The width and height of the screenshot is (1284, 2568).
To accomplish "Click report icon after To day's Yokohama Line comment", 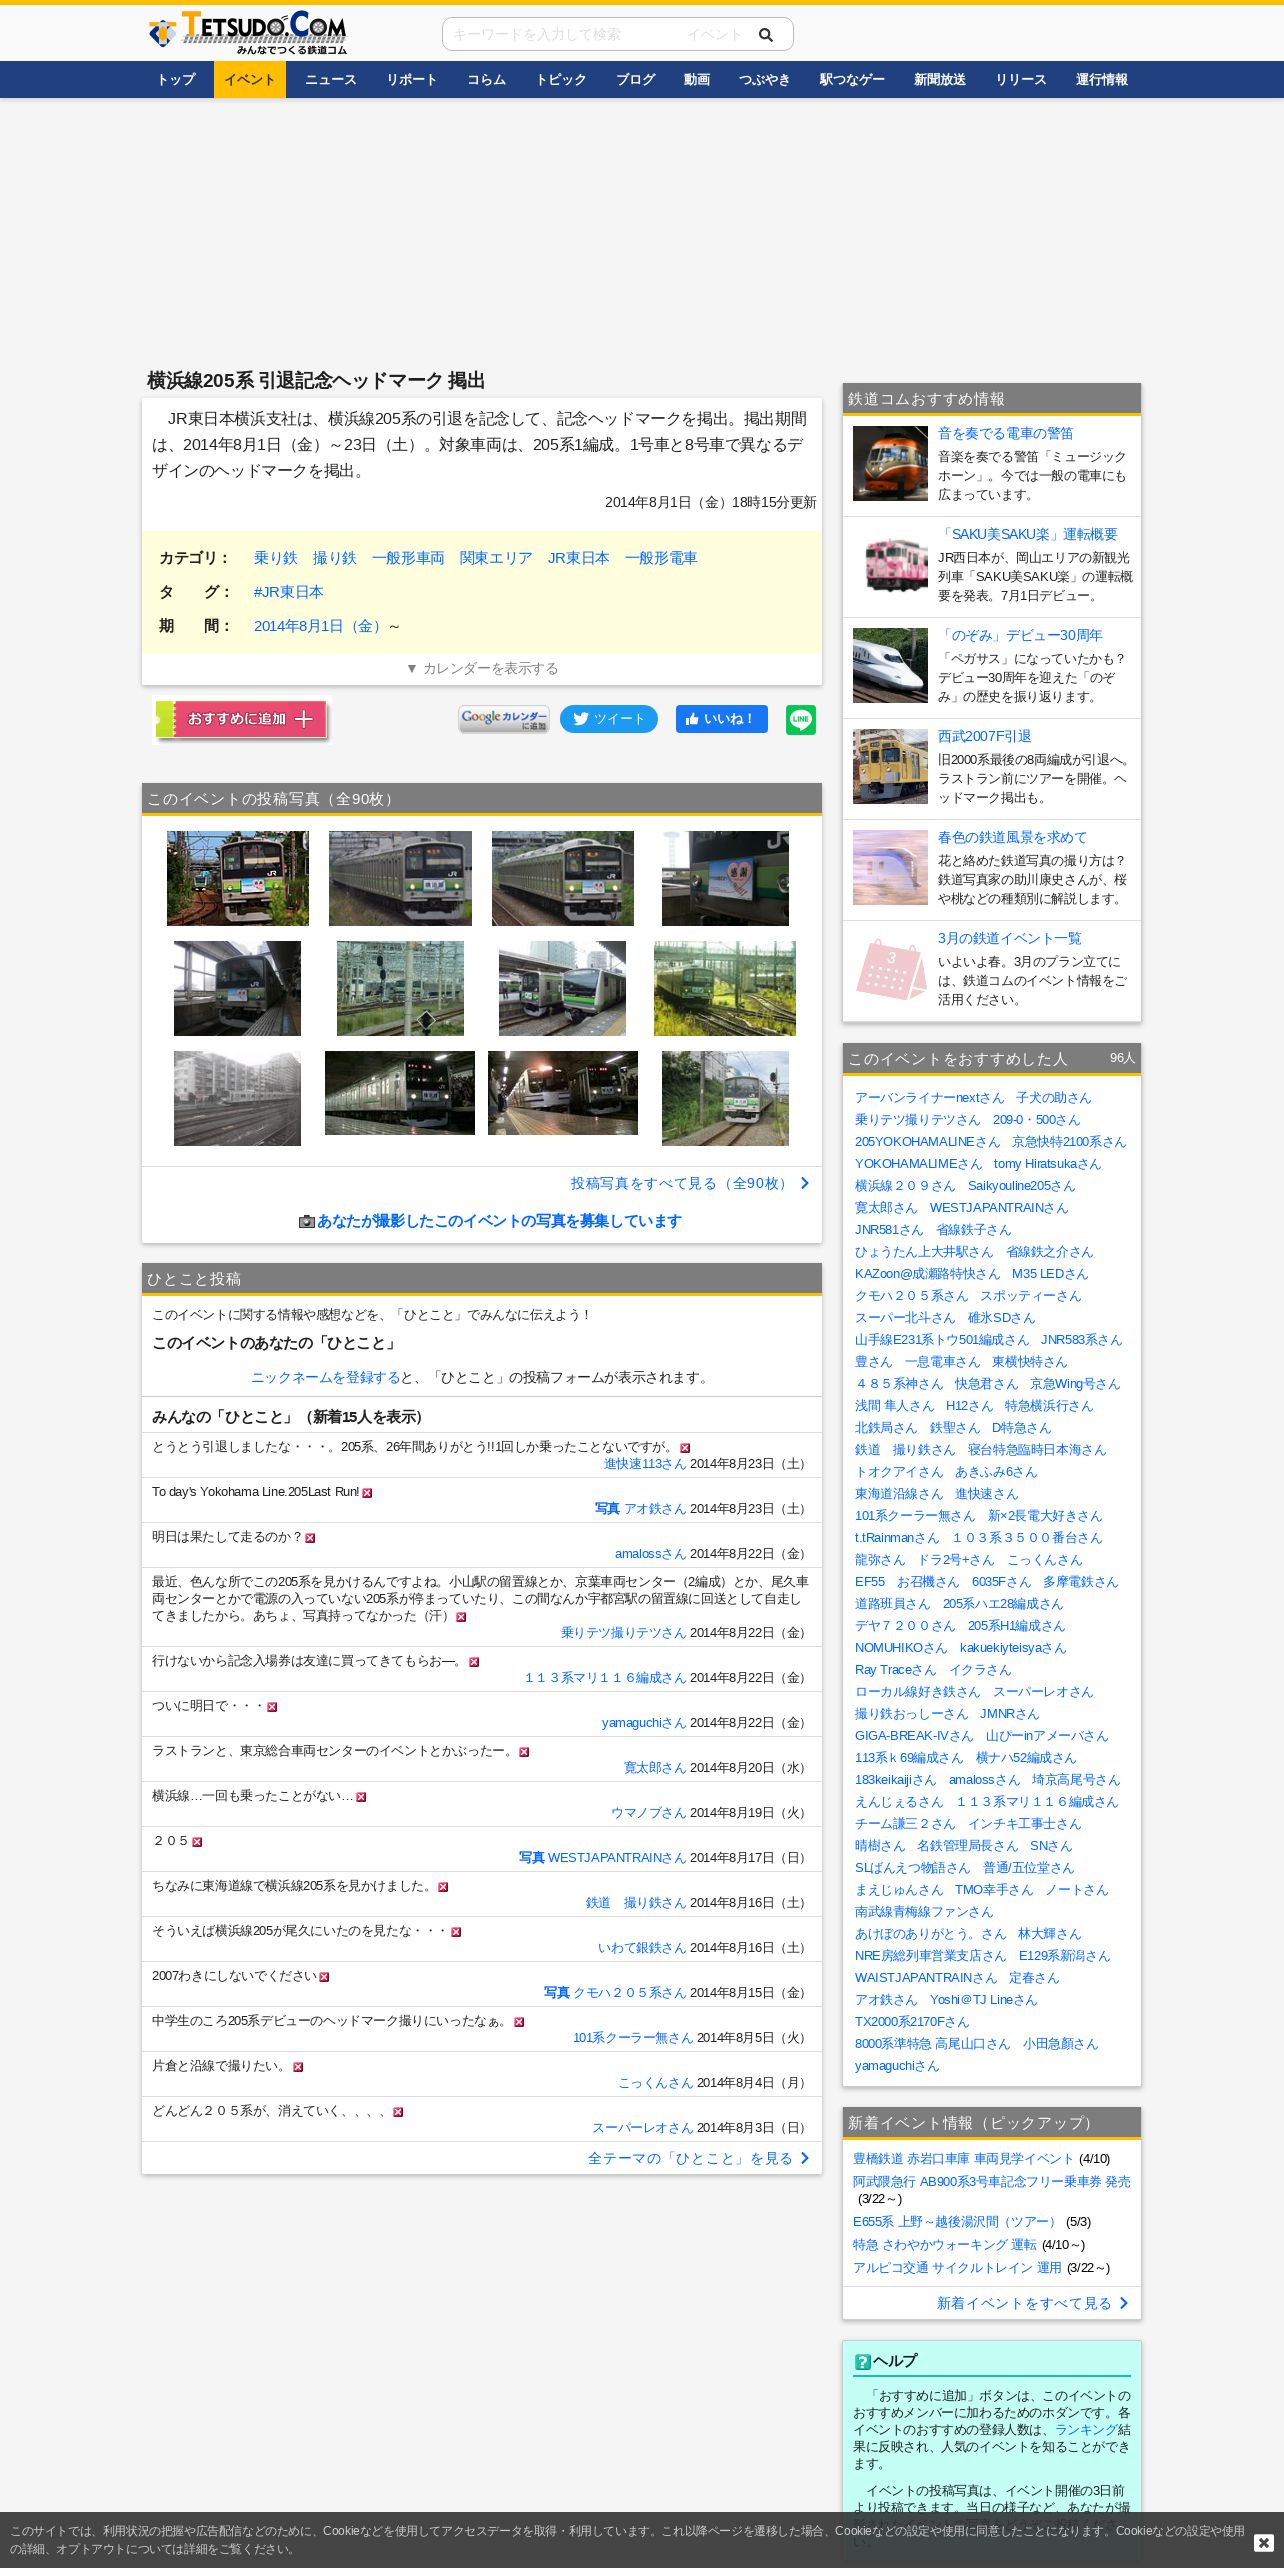I will (367, 1493).
